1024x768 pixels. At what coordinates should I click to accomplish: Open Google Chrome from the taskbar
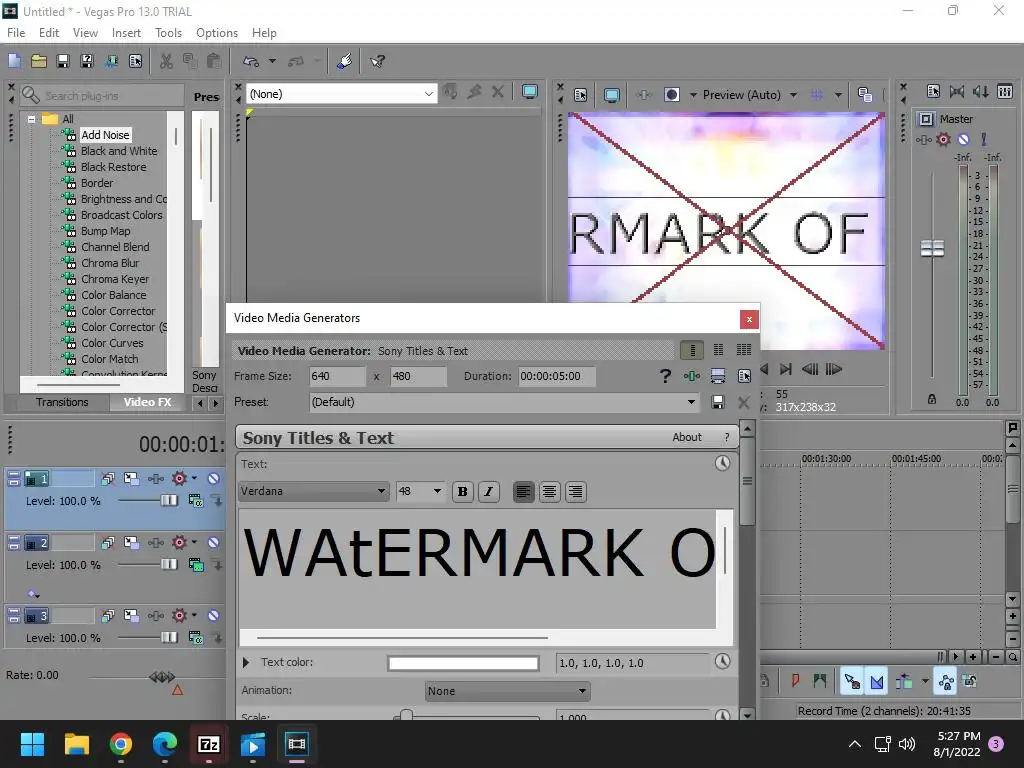click(121, 744)
